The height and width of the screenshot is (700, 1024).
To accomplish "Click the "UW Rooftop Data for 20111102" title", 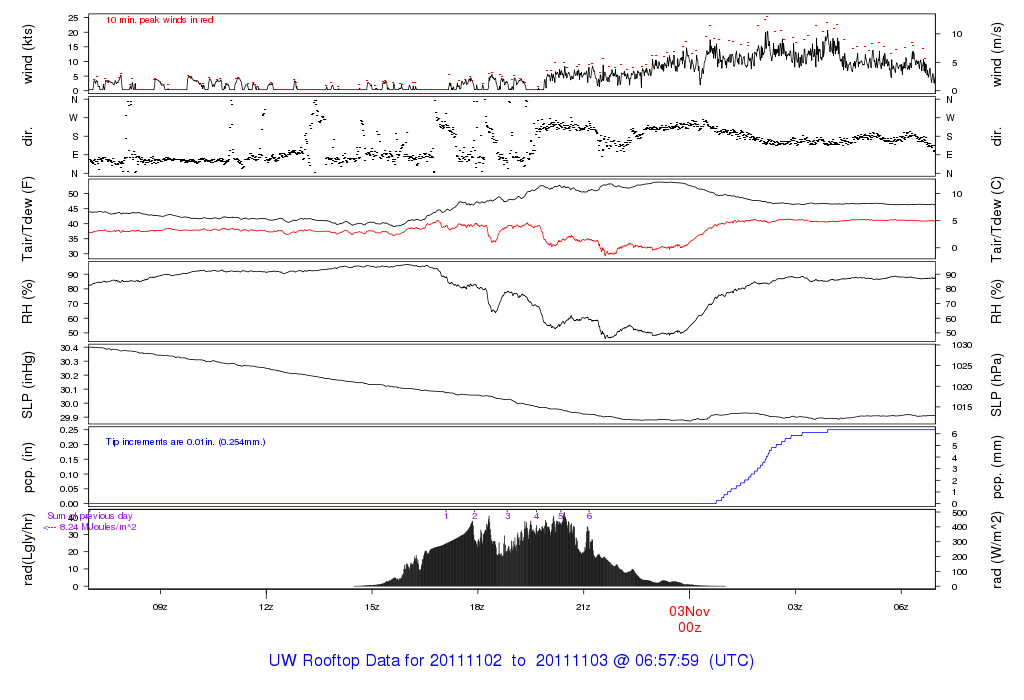I will (385, 660).
